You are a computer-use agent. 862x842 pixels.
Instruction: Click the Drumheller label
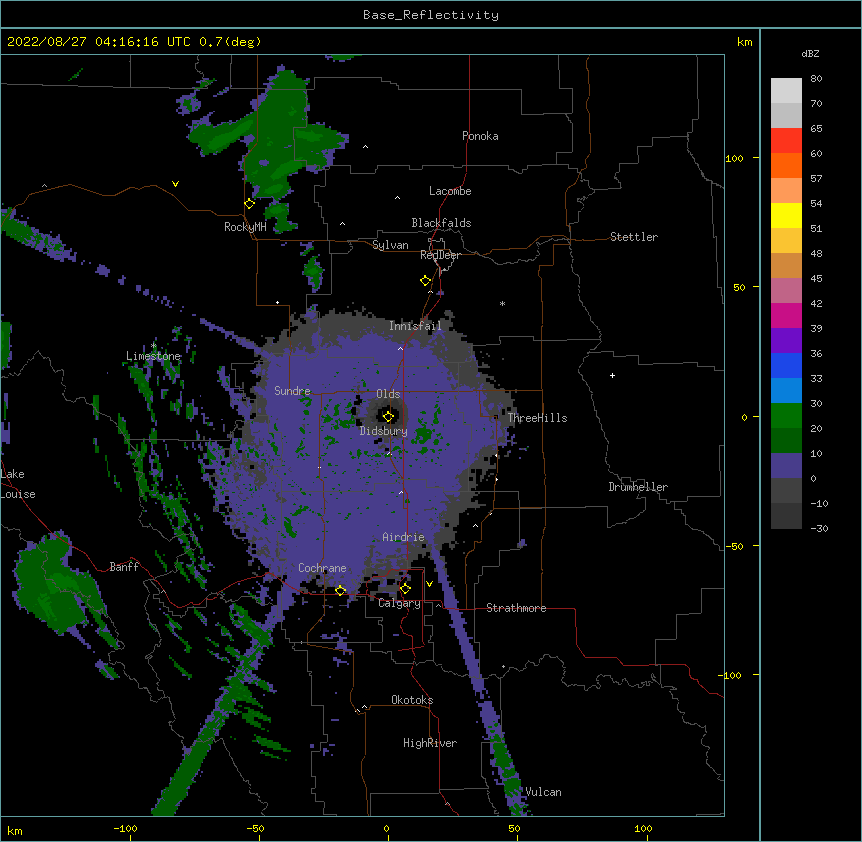(x=638, y=487)
